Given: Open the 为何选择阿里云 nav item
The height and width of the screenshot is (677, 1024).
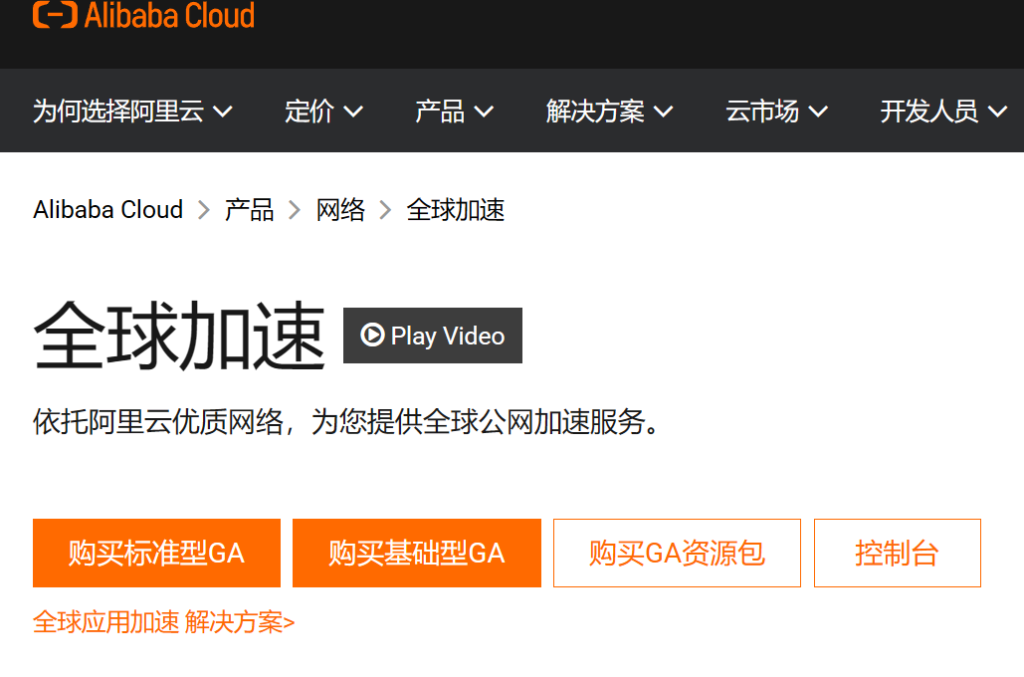Looking at the screenshot, I should [x=133, y=112].
